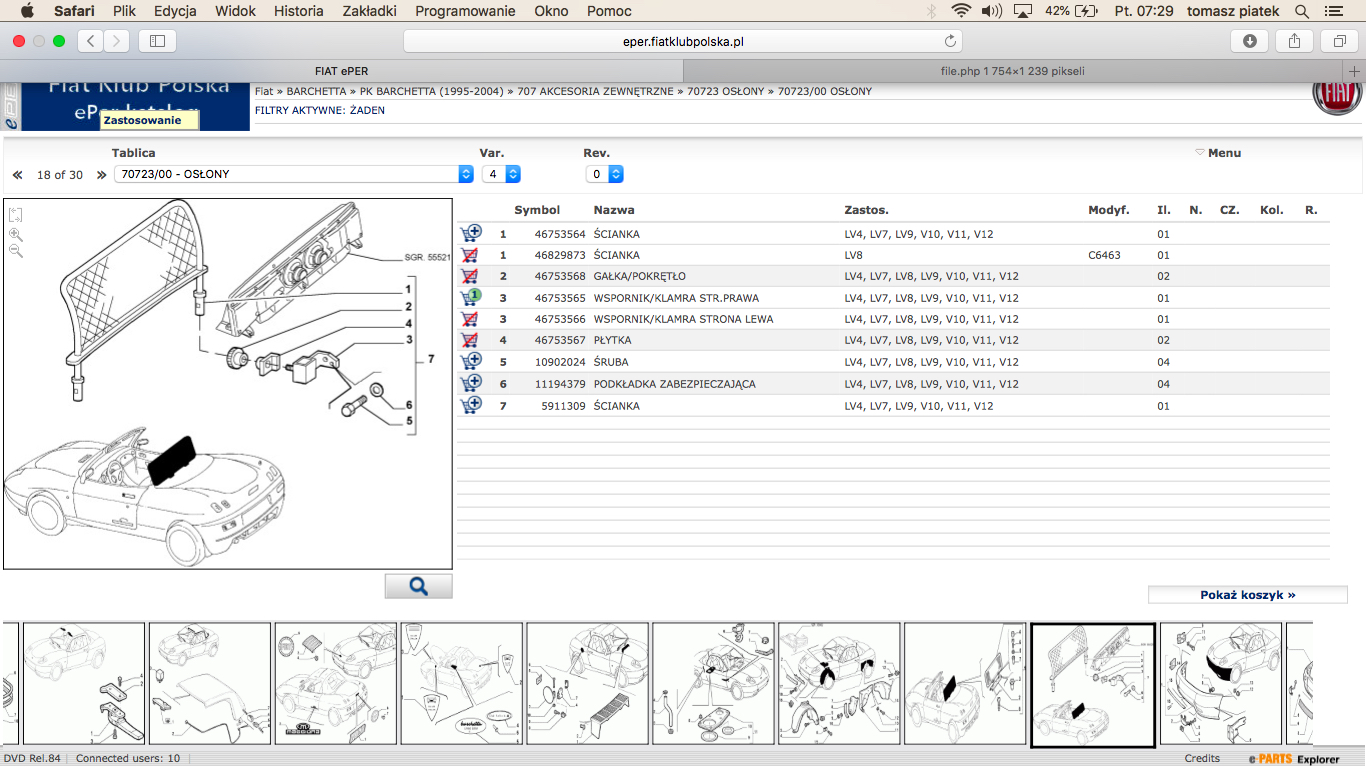
Task: Go to next table with double-right arrow
Action: [101, 175]
